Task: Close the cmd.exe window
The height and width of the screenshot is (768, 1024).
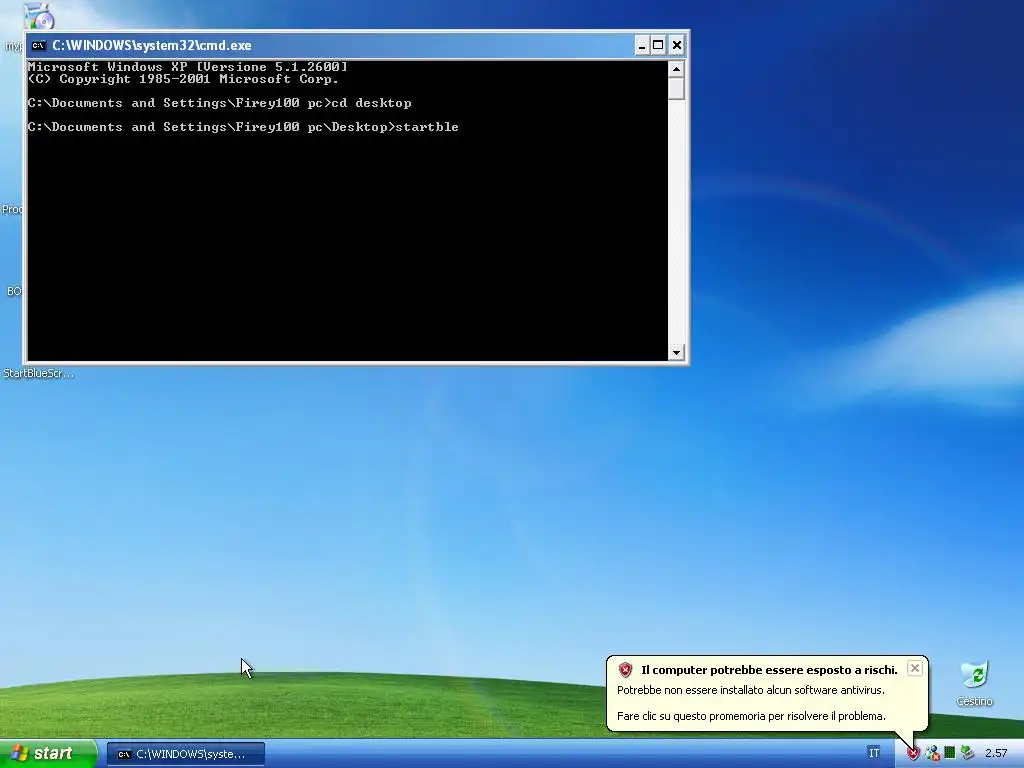Action: point(677,45)
